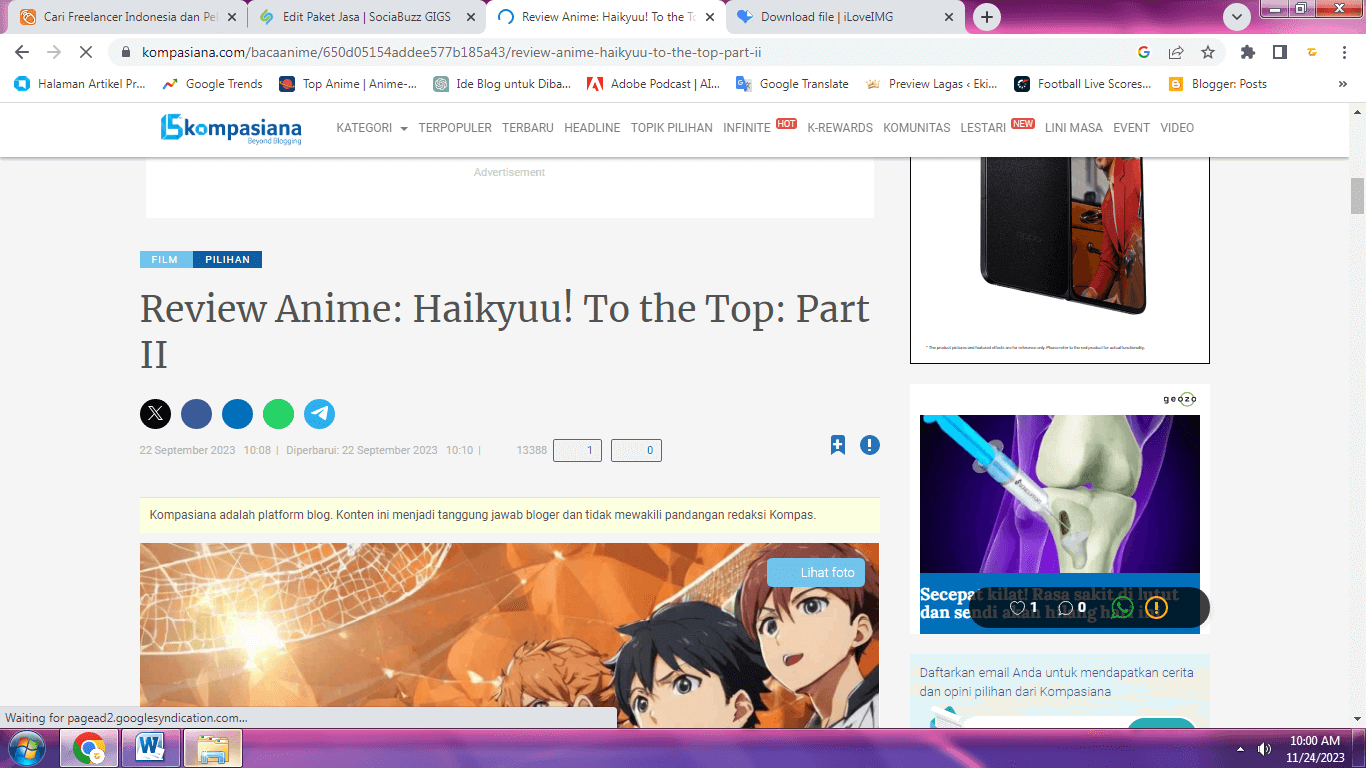Open TERPOPULER in site navigation
1366x768 pixels.
pos(455,128)
